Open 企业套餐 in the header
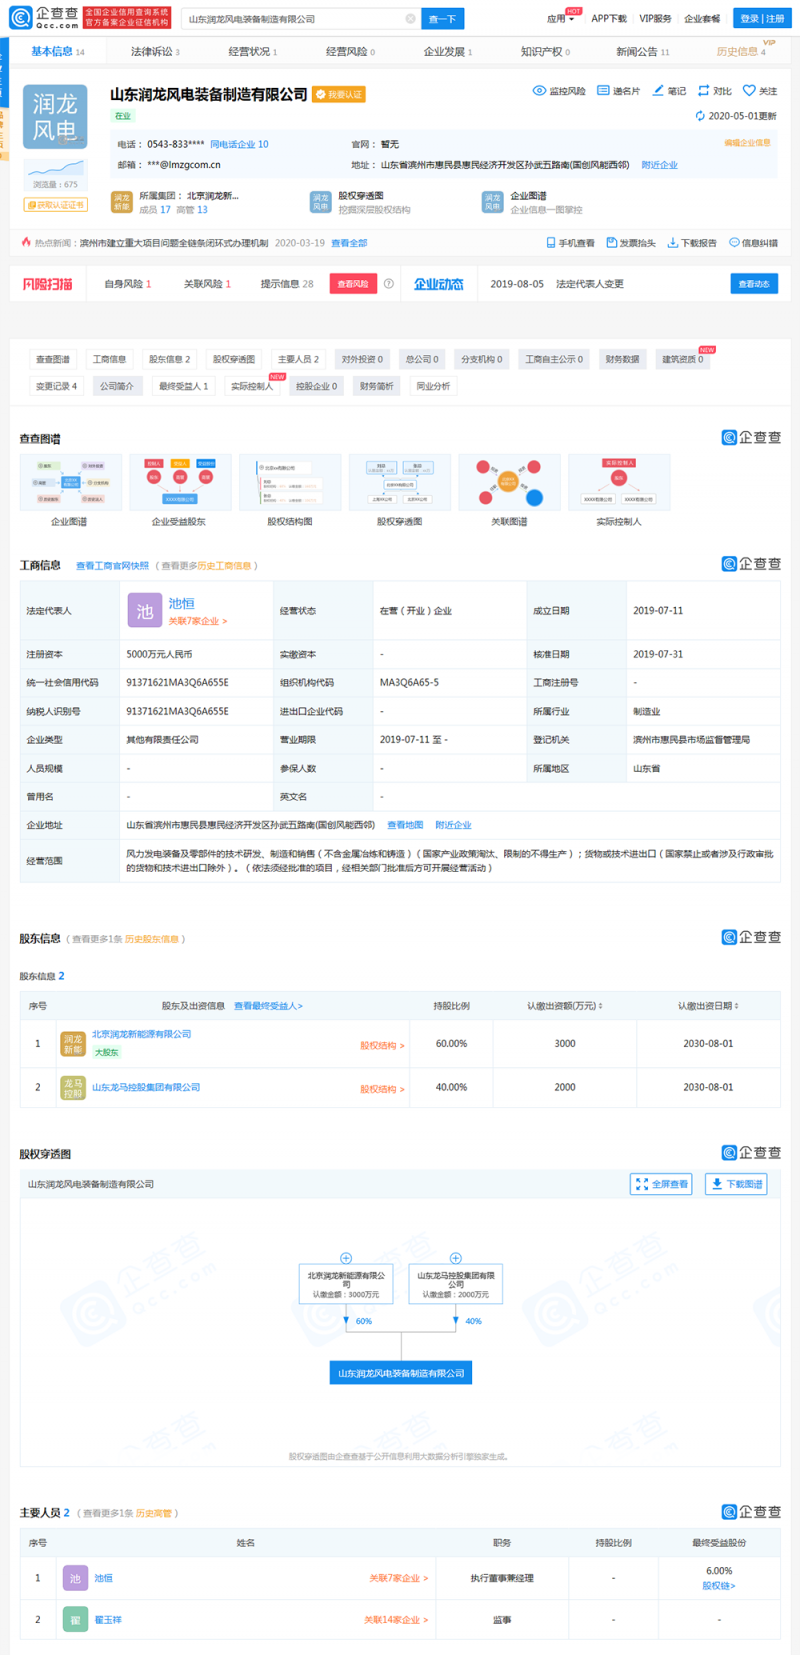This screenshot has width=800, height=1655. point(702,19)
